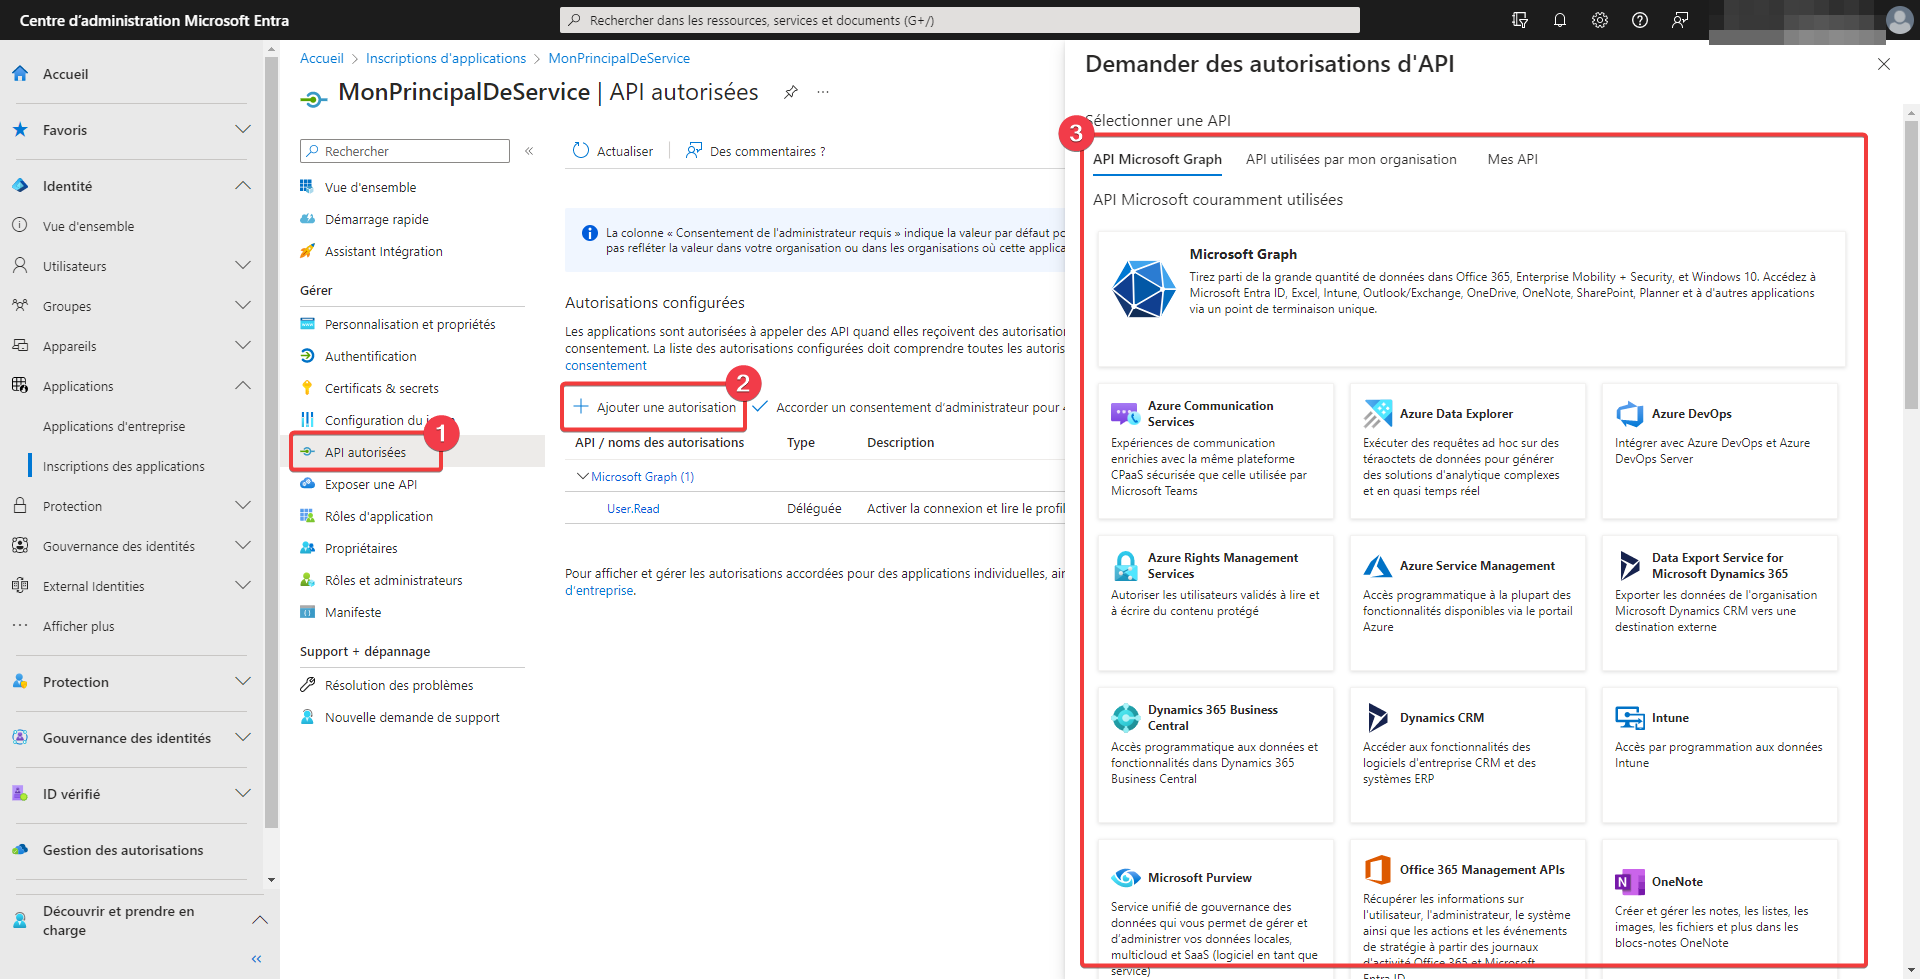Click the user avatar in top right

(1898, 20)
